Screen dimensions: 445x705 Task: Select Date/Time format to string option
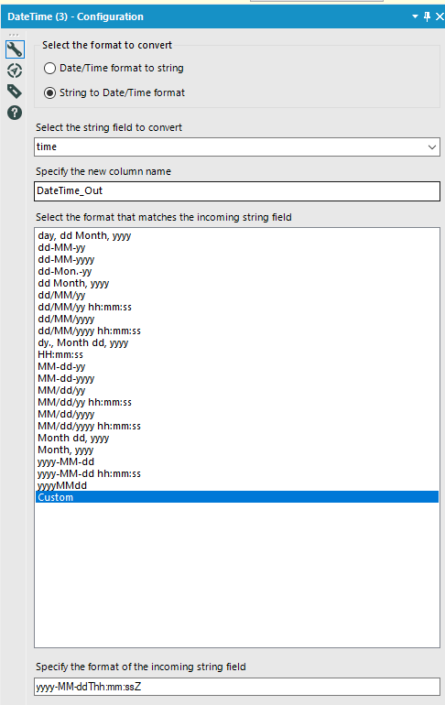coord(50,68)
